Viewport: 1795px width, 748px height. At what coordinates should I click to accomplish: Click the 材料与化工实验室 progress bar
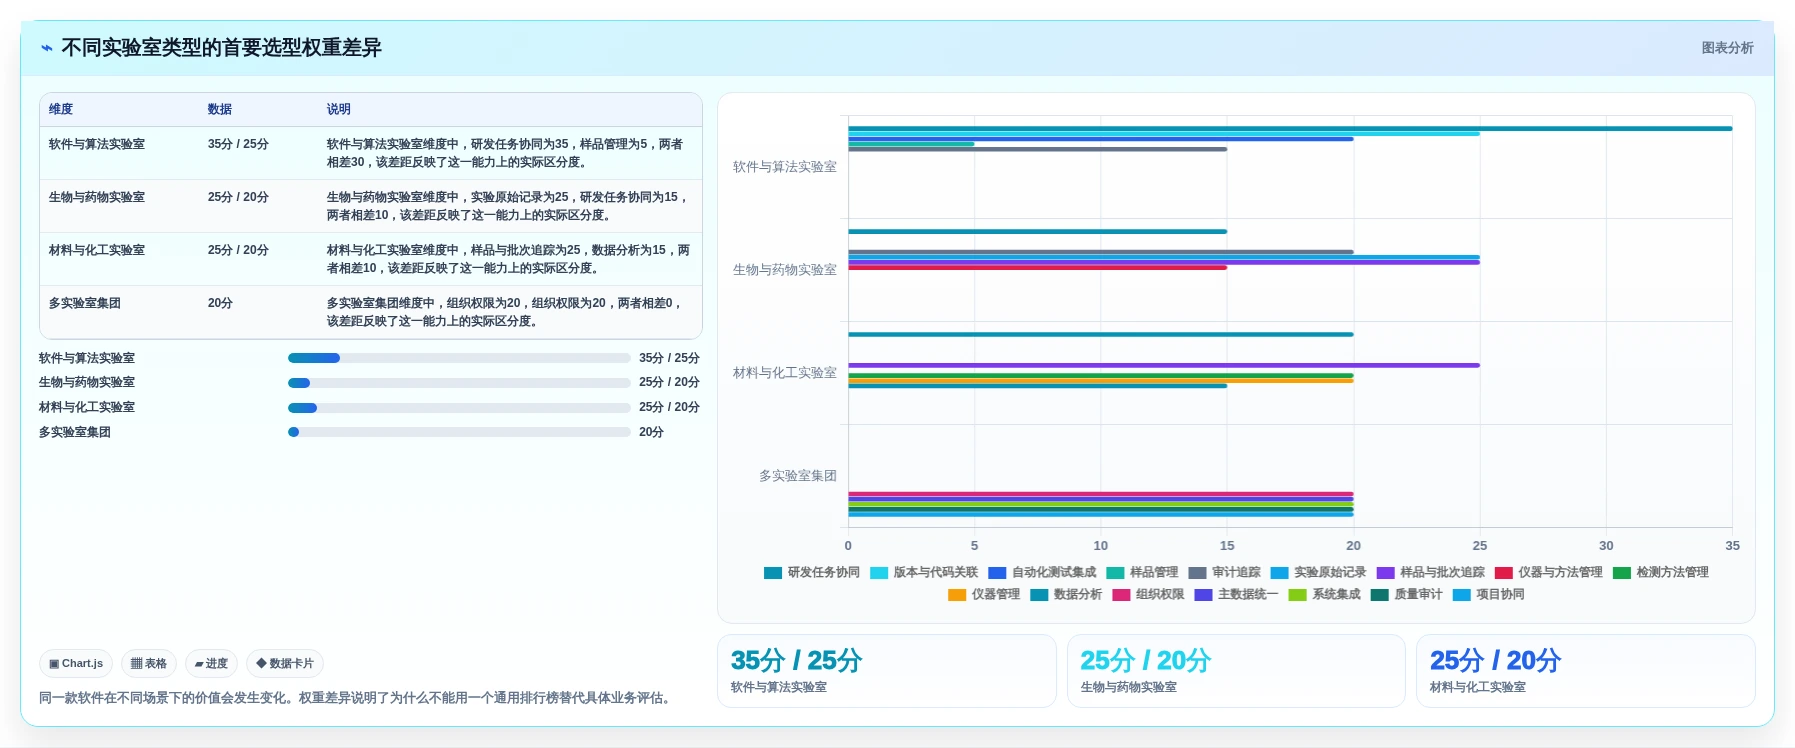[x=459, y=407]
